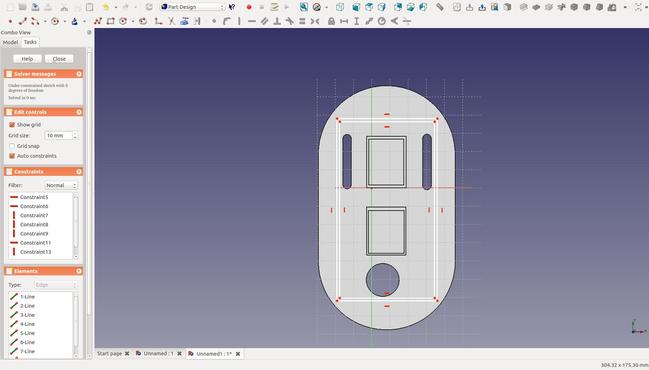Select the sketch Circle tool

pos(55,21)
